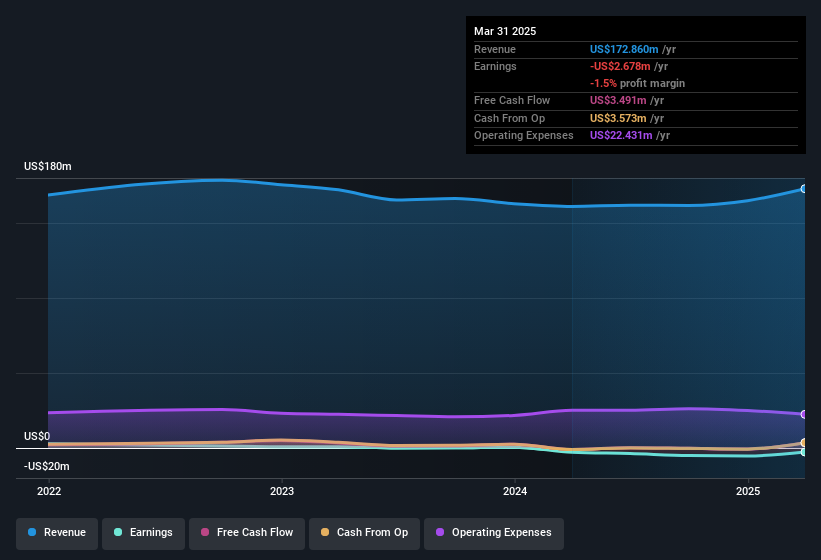Click the US$3.573m cash from op value
Screen dimensions: 821x560
point(618,118)
